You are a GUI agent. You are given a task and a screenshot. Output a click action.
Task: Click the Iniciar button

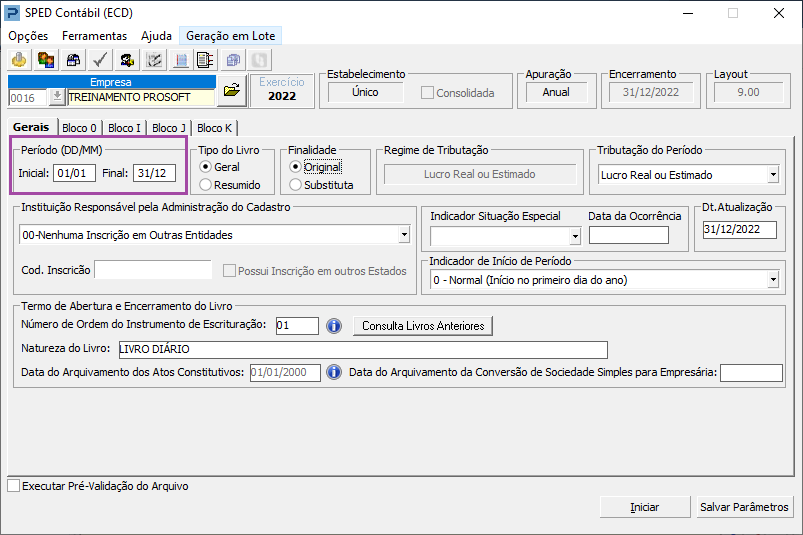(644, 507)
